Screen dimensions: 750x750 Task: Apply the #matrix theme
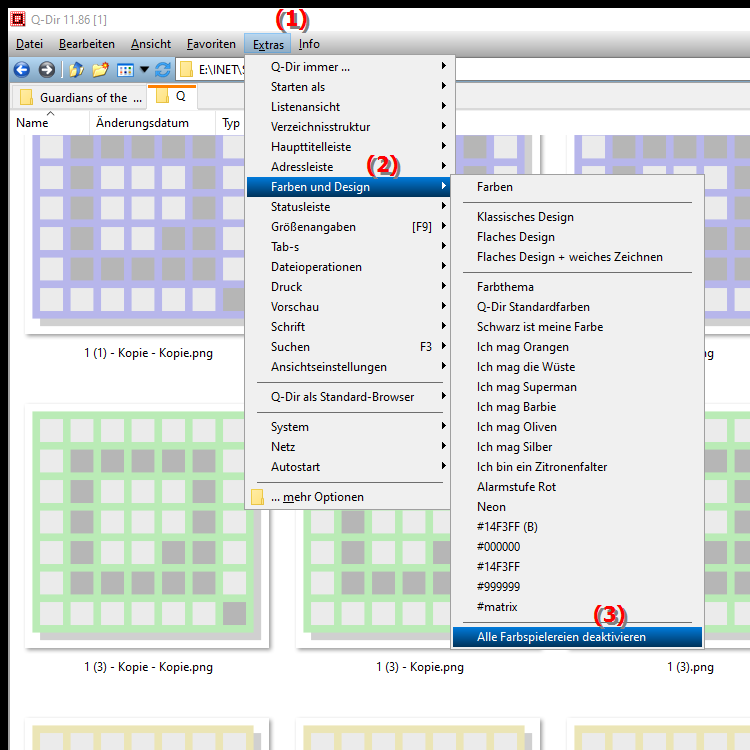coord(577,607)
